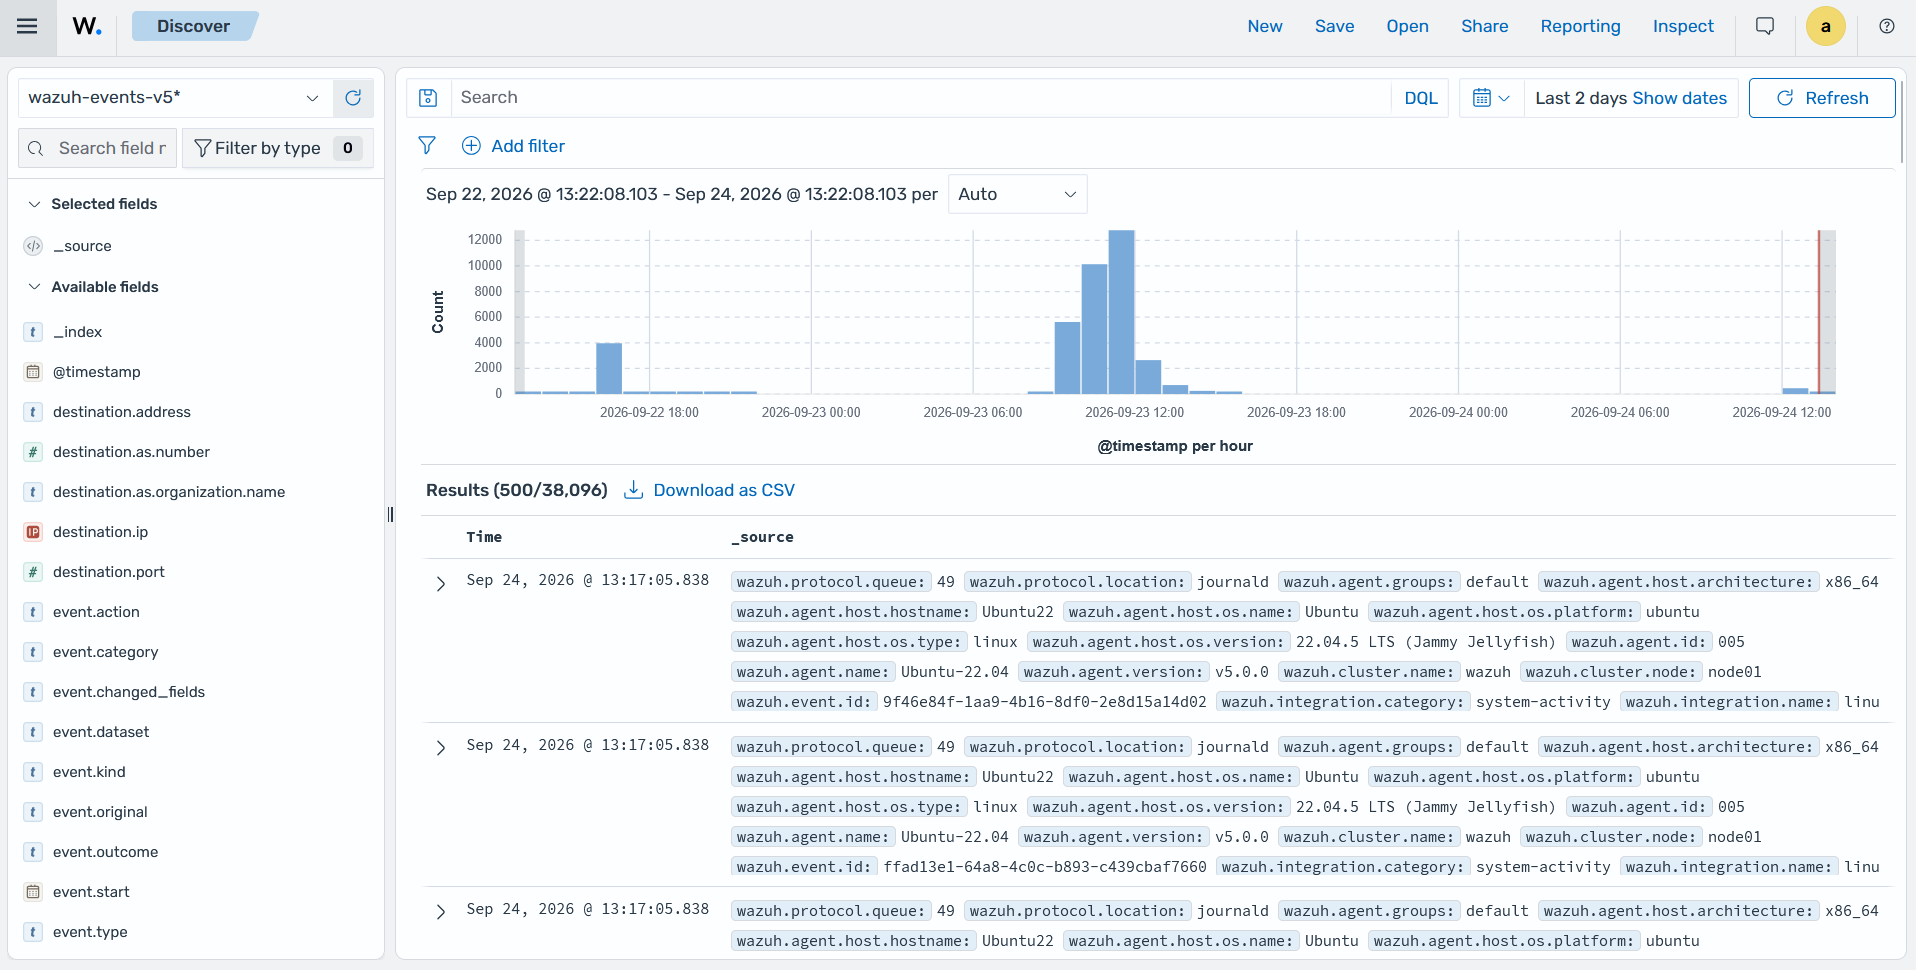The image size is (1916, 970).
Task: Click the filter funnel options icon
Action: point(427,146)
